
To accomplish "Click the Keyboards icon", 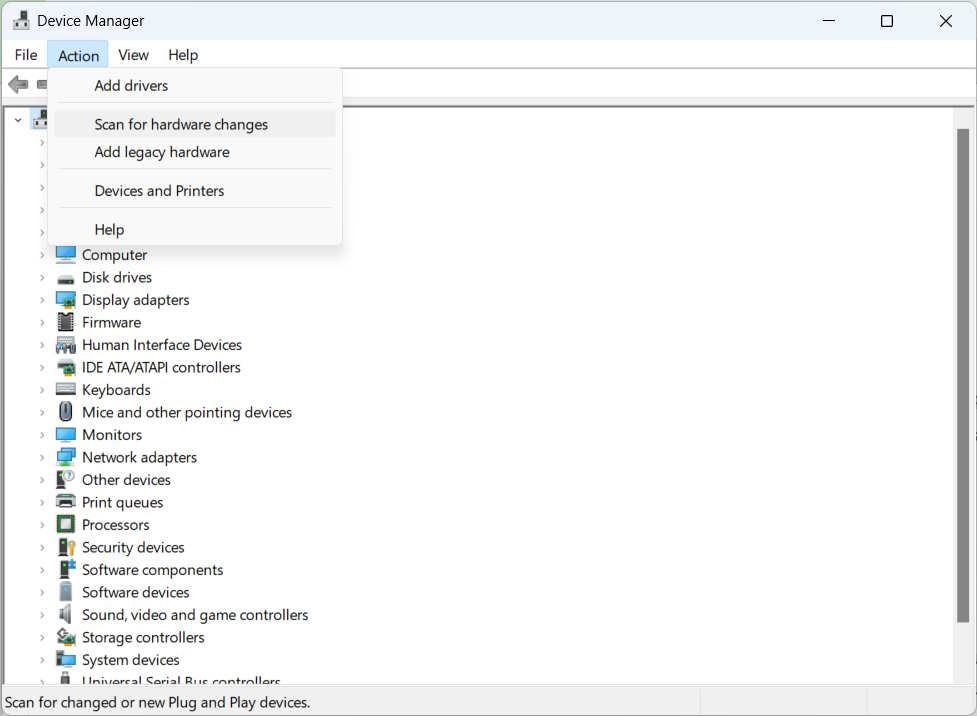I will click(65, 389).
